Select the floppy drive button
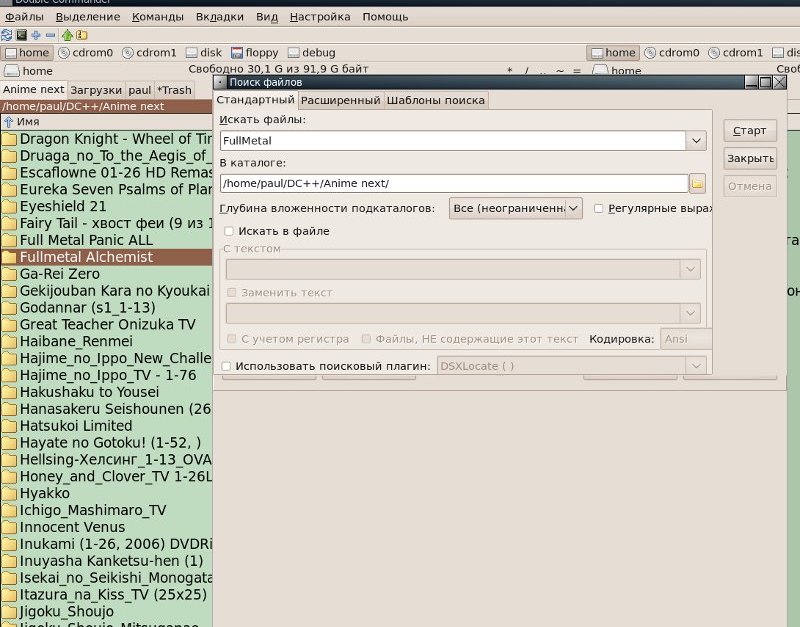Viewport: 800px width, 627px height. click(255, 53)
